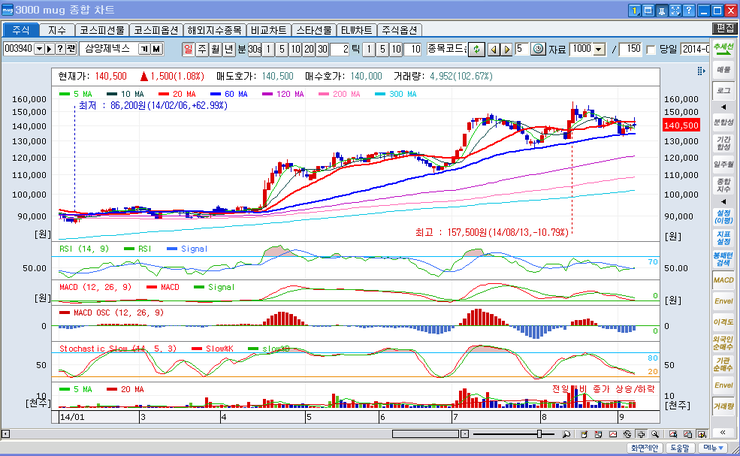The width and height of the screenshot is (740, 456).
Task: Open the 해외지수종목 tab
Action: 214,30
